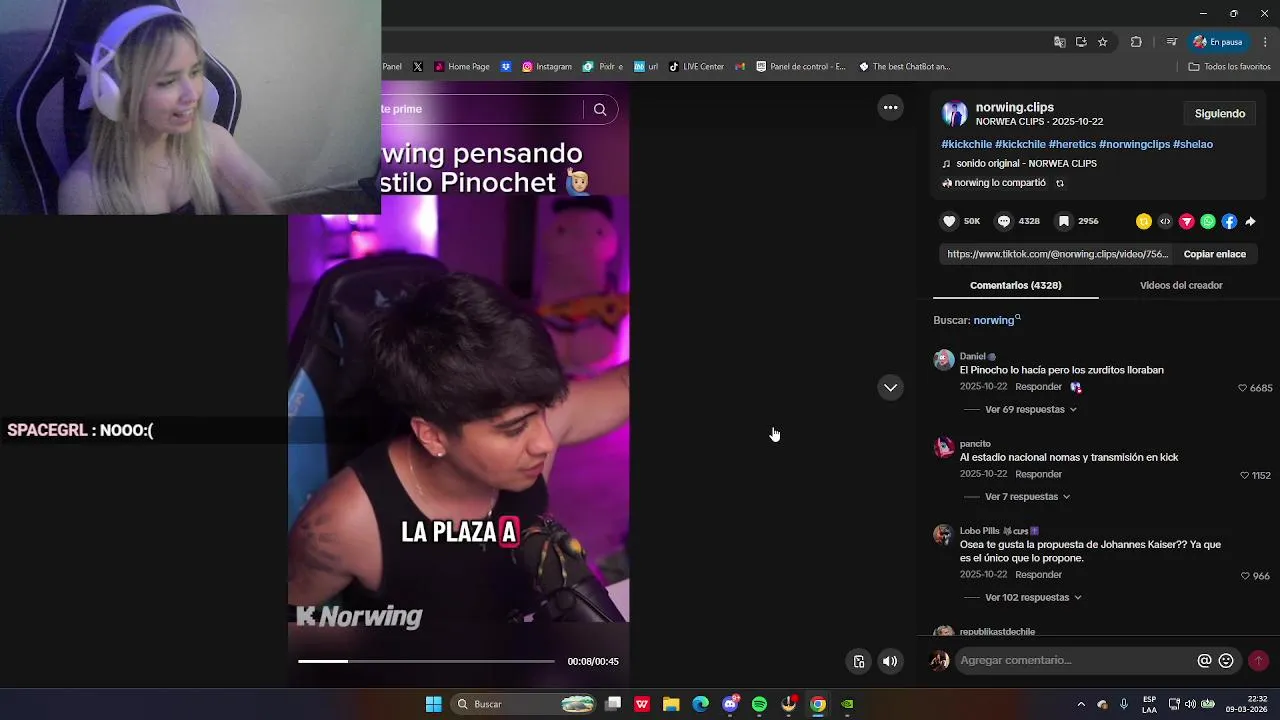1280x720 pixels.
Task: Switch to Videos del creador tab
Action: tap(1181, 285)
